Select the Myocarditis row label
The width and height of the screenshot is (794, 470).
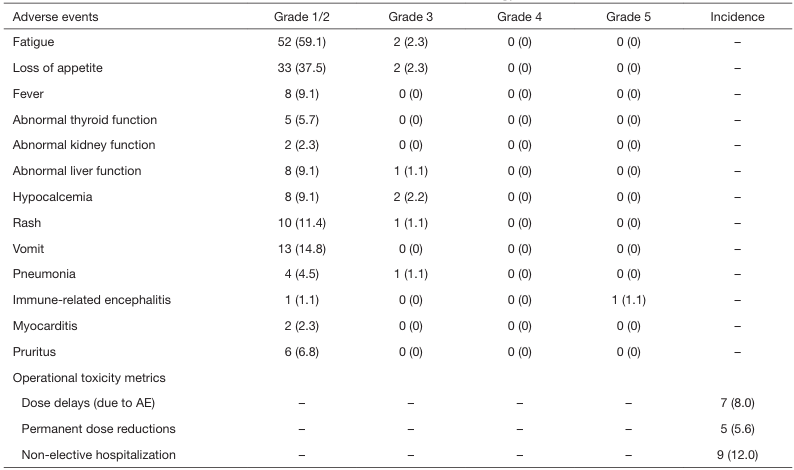coord(45,326)
